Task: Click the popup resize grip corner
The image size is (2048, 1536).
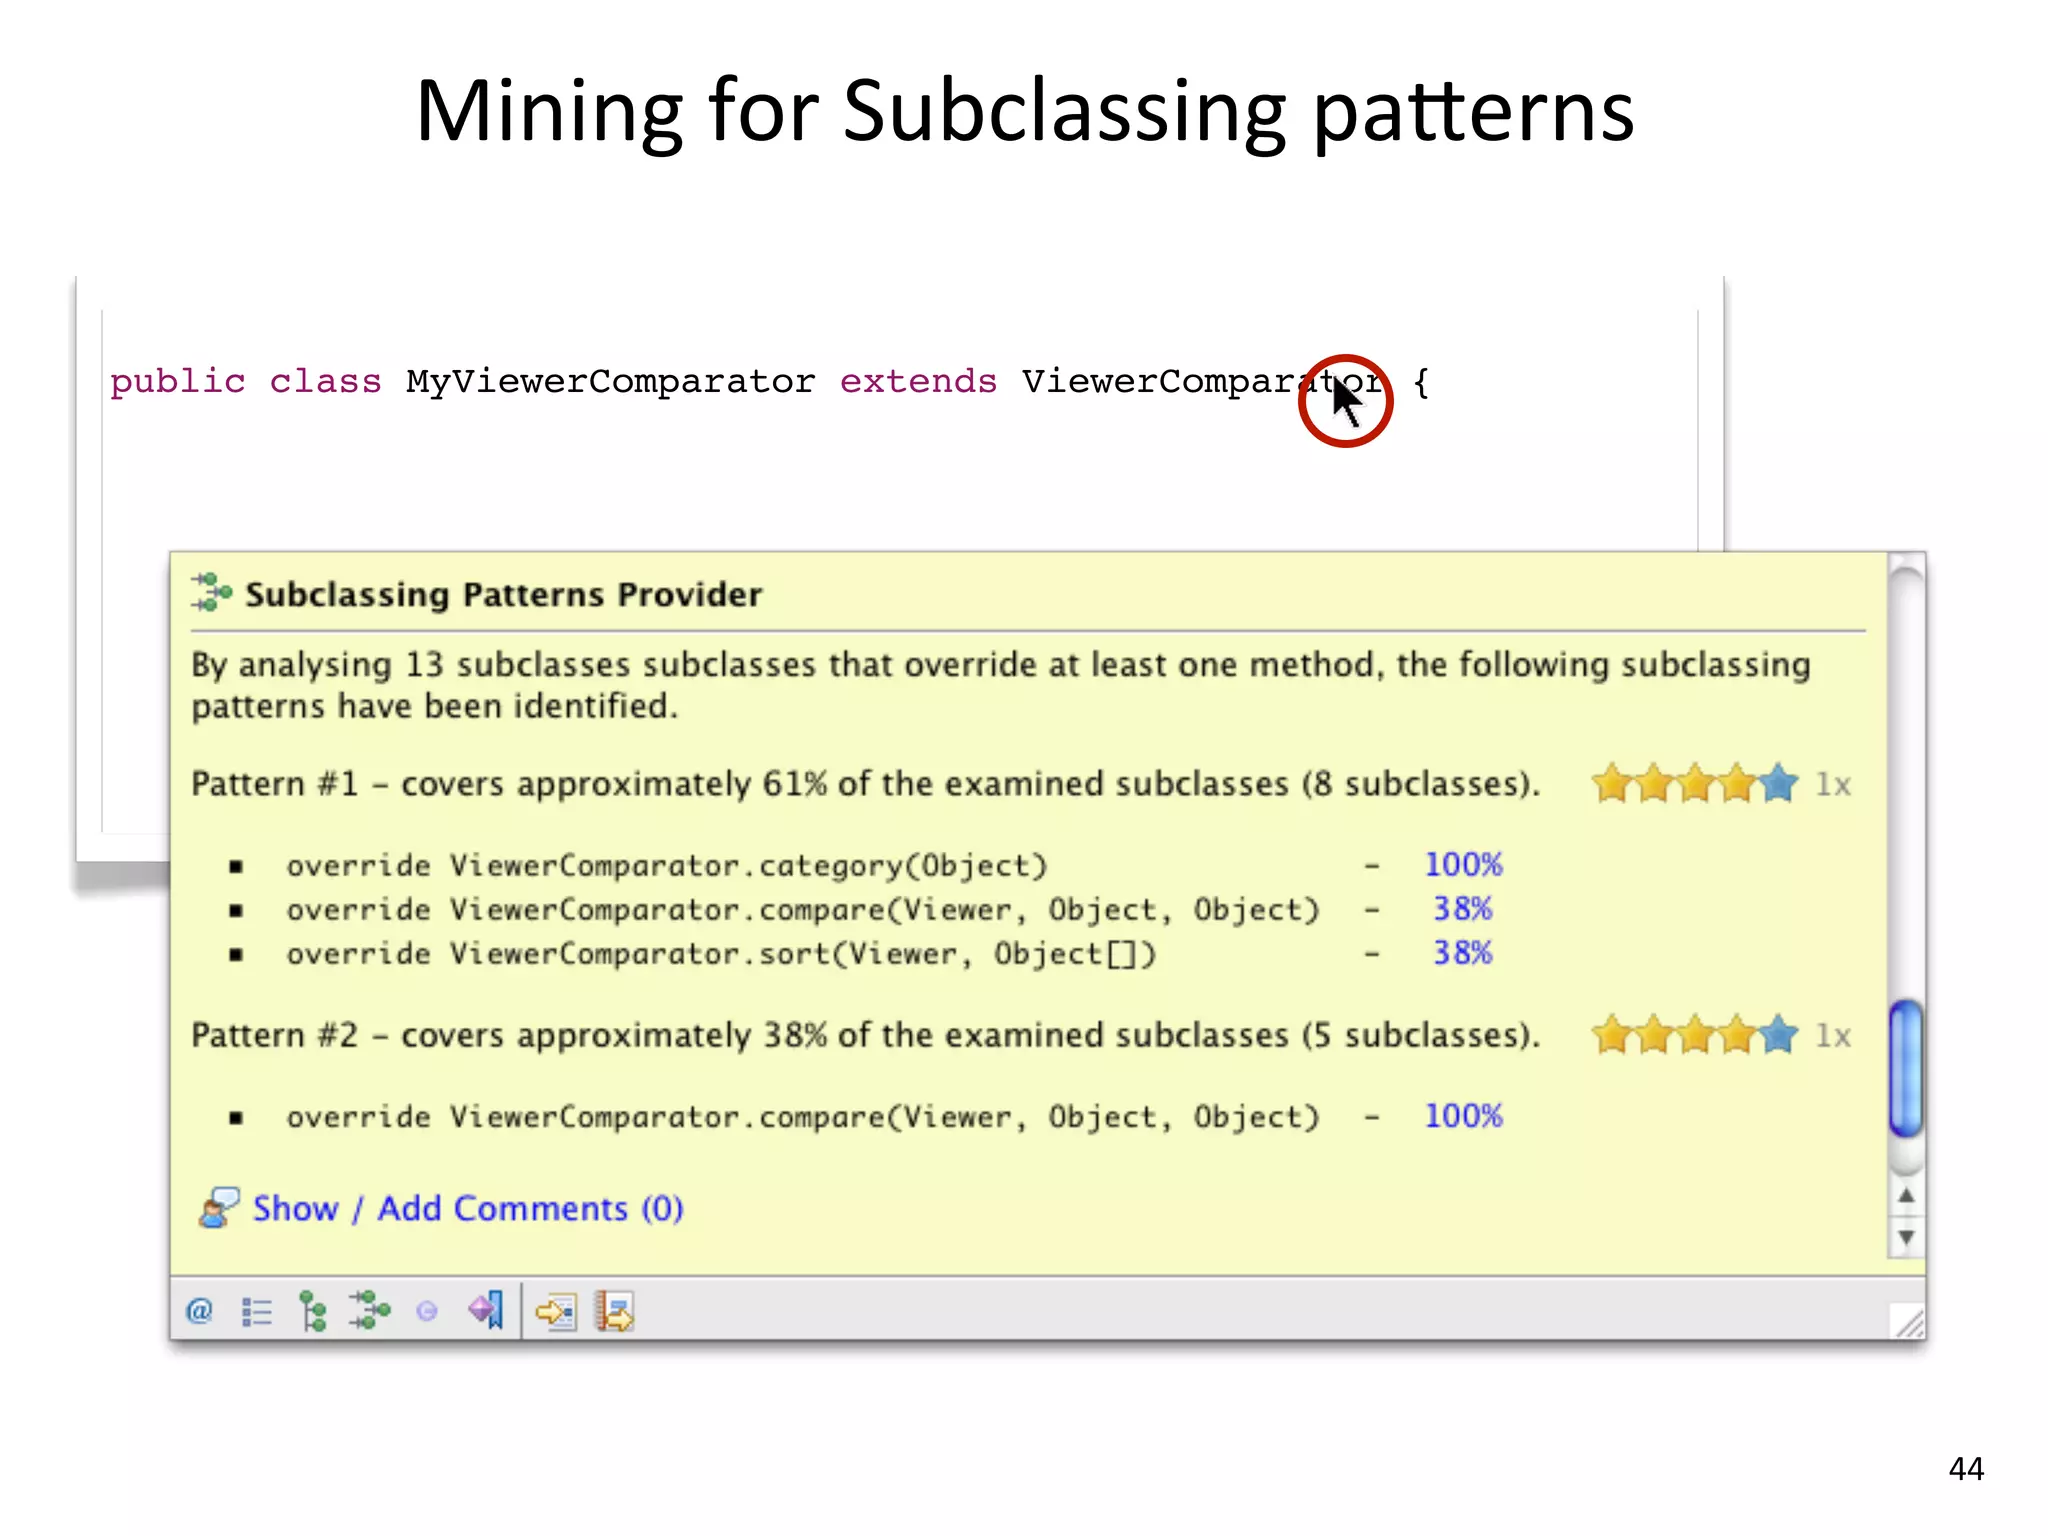Action: click(1909, 1322)
